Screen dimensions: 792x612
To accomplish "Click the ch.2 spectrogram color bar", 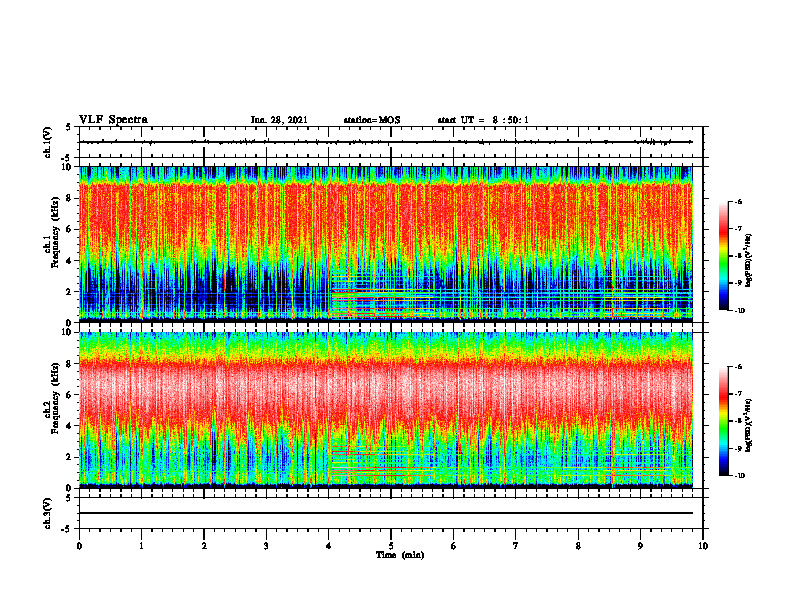I will [x=723, y=421].
